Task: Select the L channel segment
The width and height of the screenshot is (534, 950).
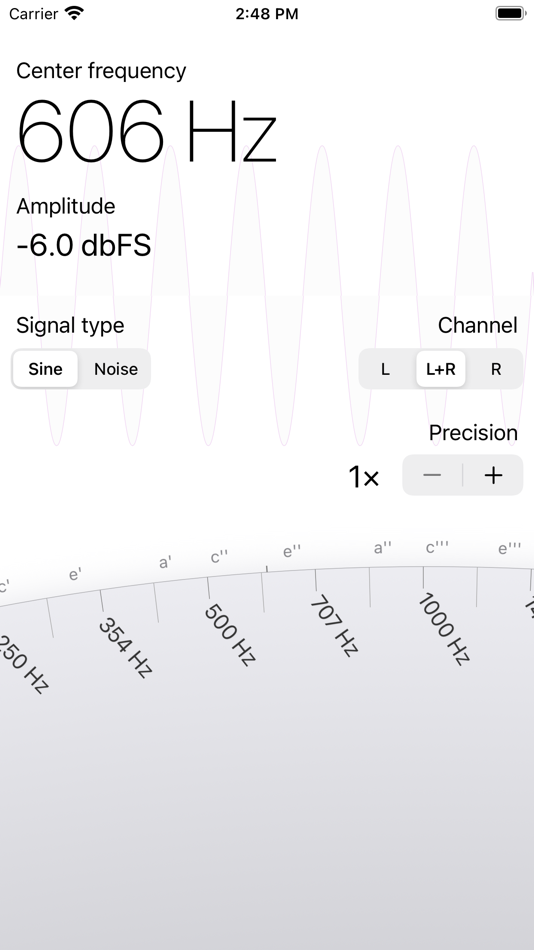Action: [385, 369]
